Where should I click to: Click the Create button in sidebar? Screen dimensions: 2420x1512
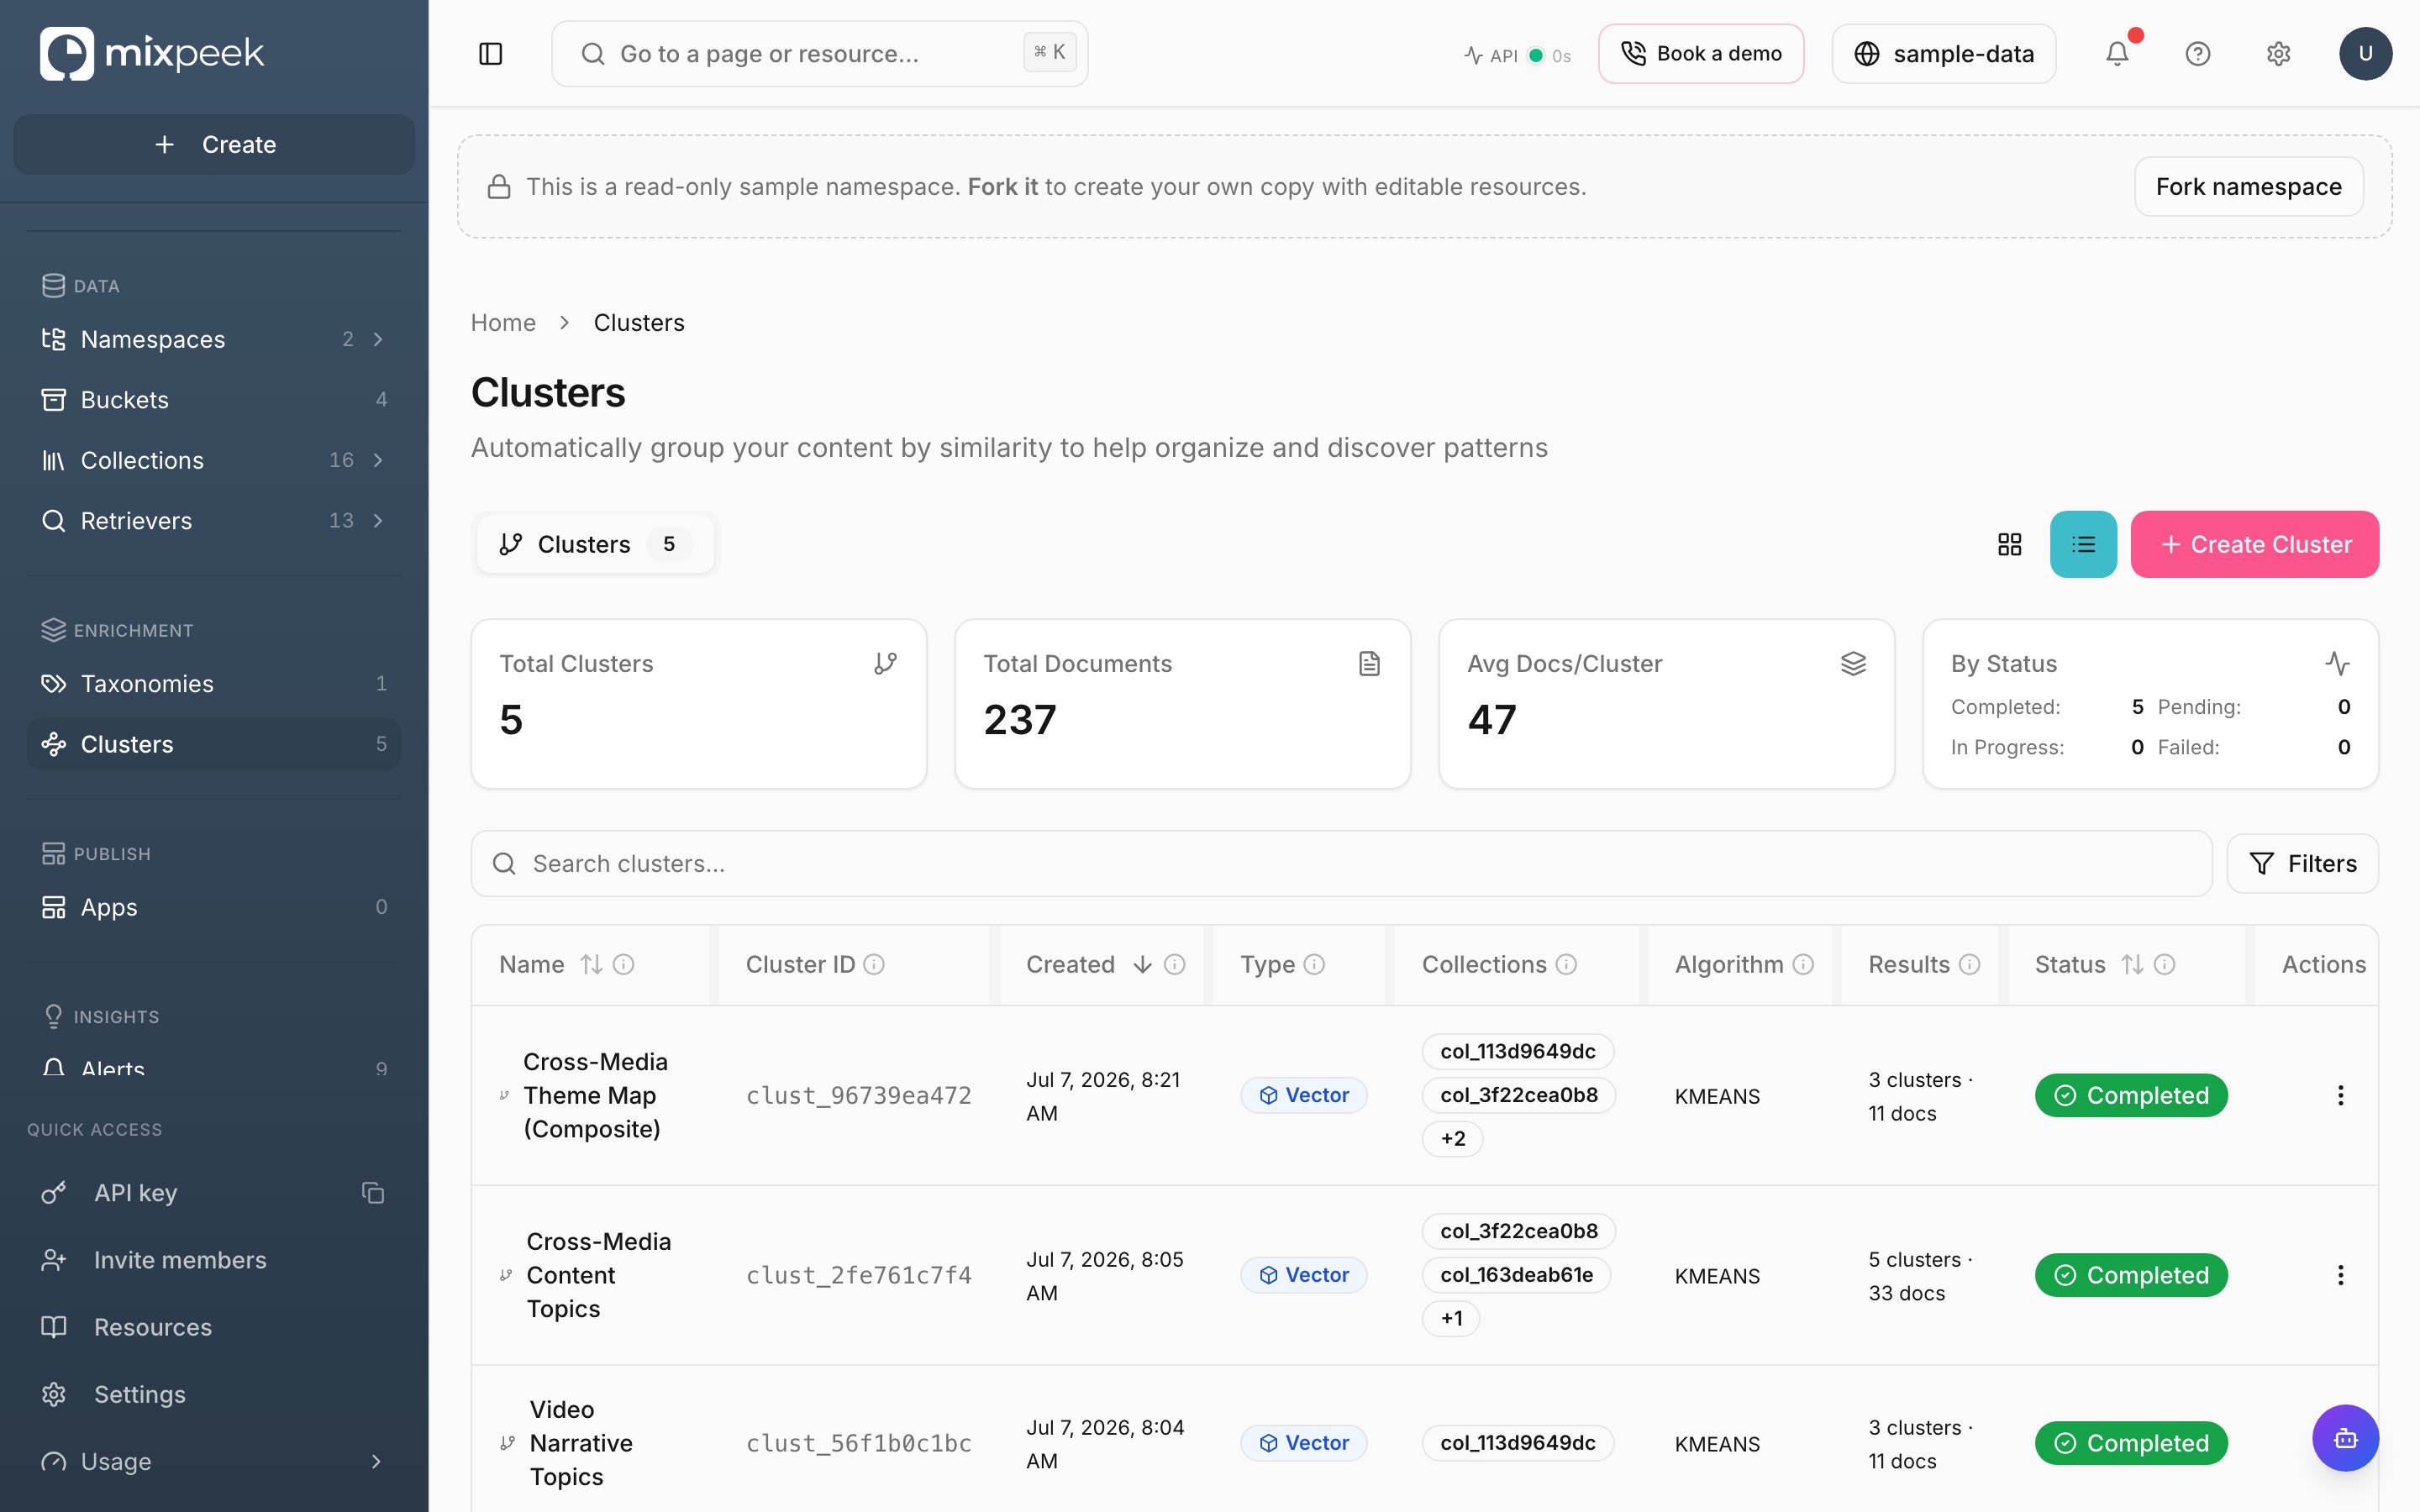(x=214, y=144)
